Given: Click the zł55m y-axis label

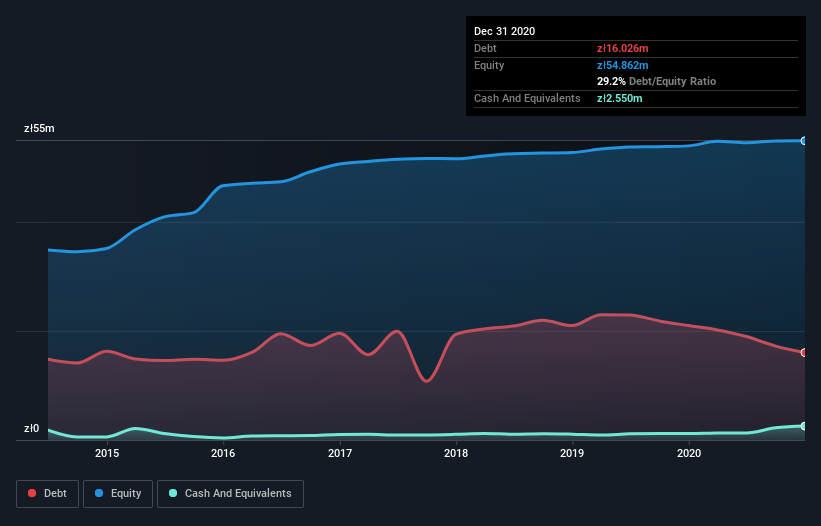Looking at the screenshot, I should coord(39,128).
